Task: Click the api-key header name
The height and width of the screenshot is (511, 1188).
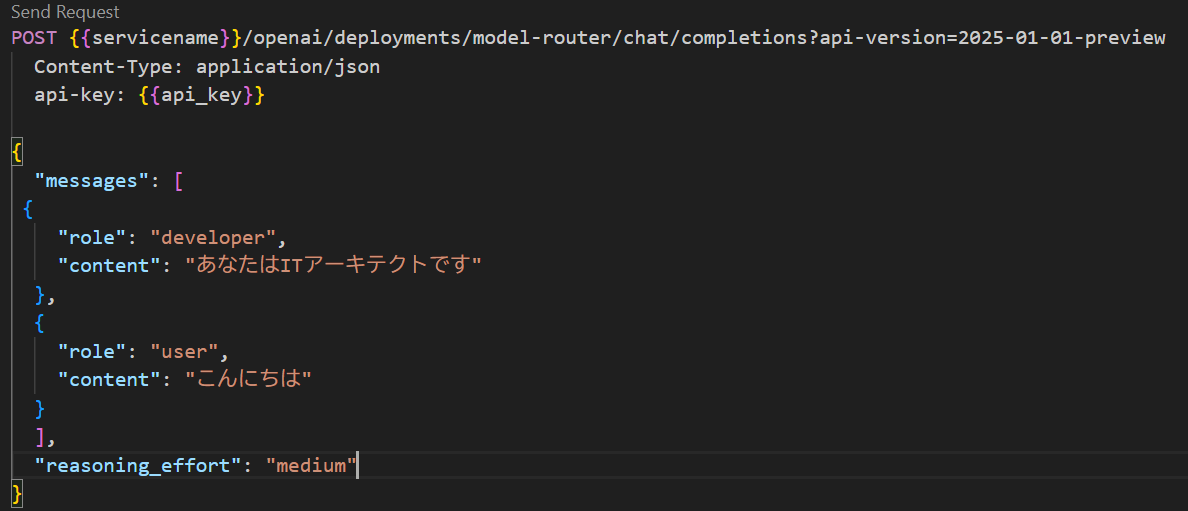Action: (73, 97)
